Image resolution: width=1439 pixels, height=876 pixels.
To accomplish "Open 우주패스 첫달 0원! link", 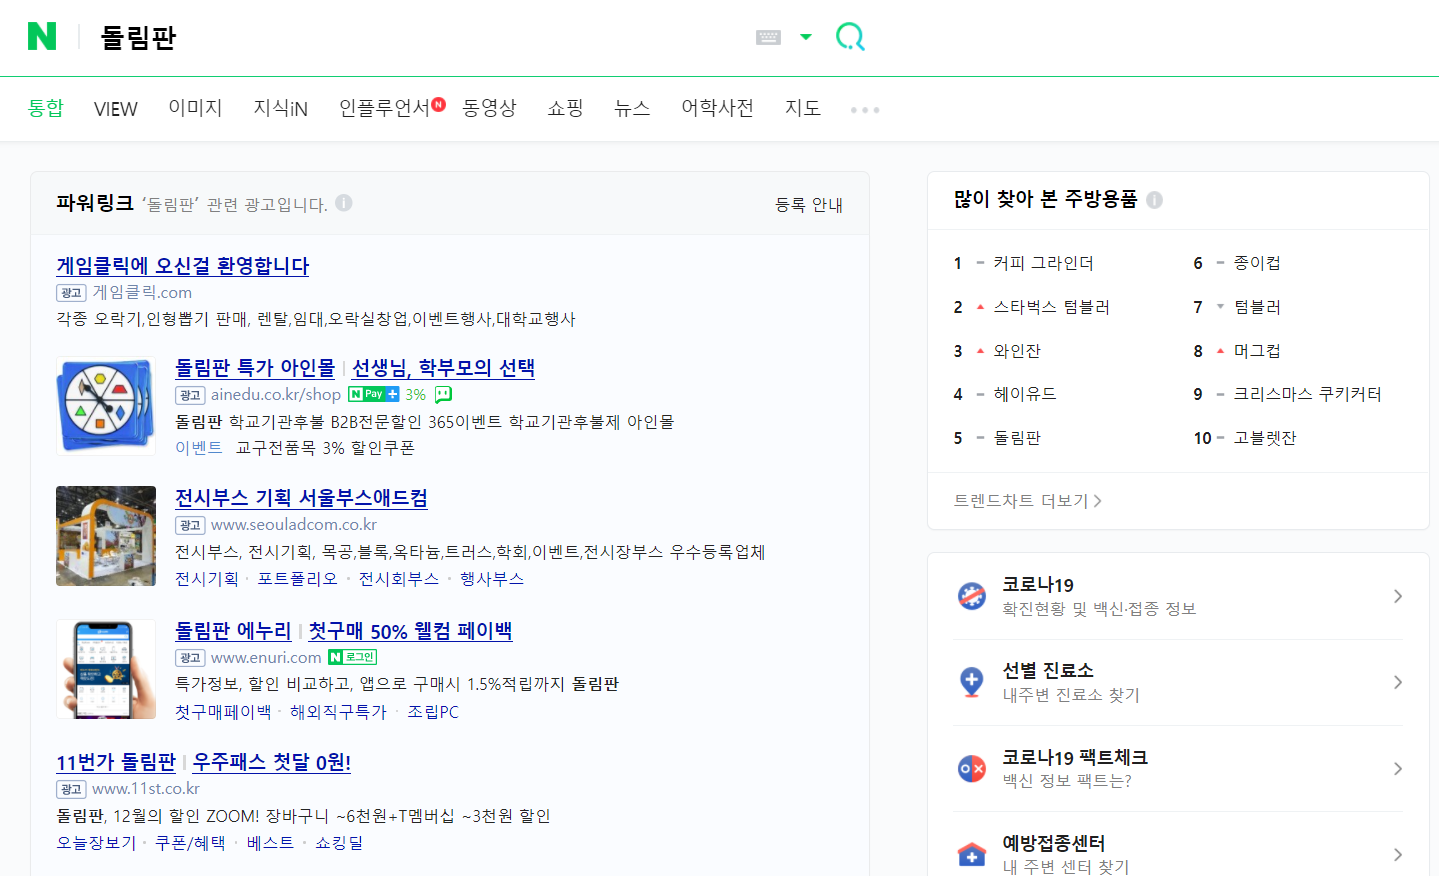I will tap(272, 763).
